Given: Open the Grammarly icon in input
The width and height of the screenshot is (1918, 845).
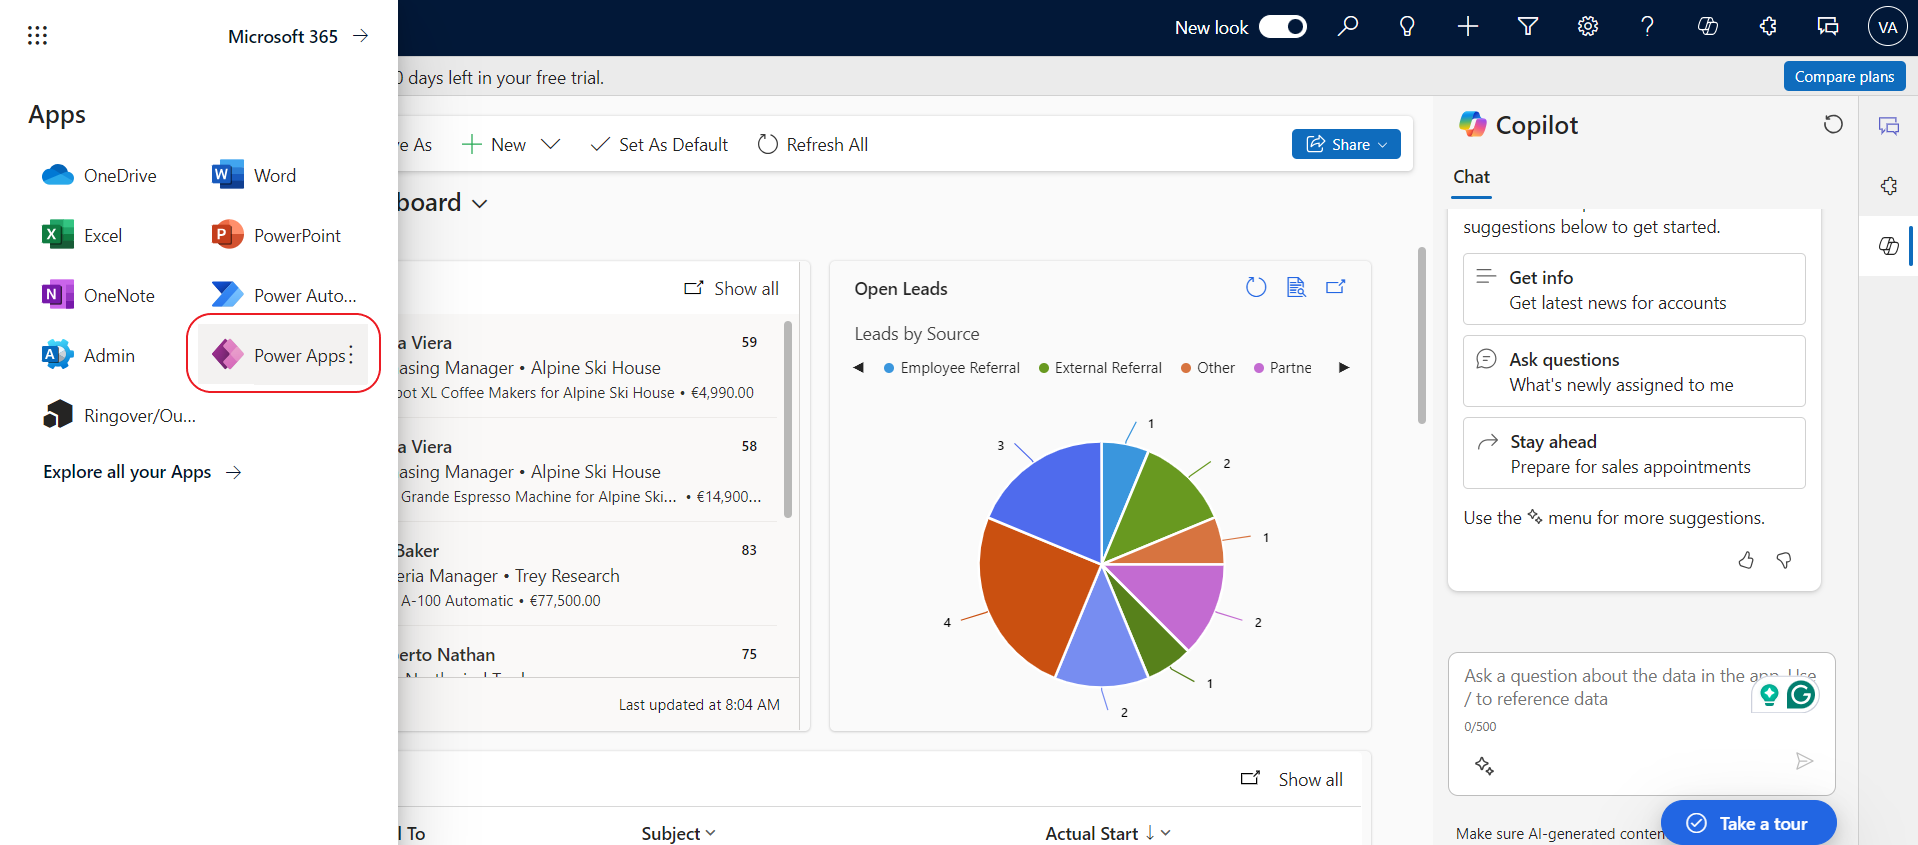Looking at the screenshot, I should click(1801, 695).
